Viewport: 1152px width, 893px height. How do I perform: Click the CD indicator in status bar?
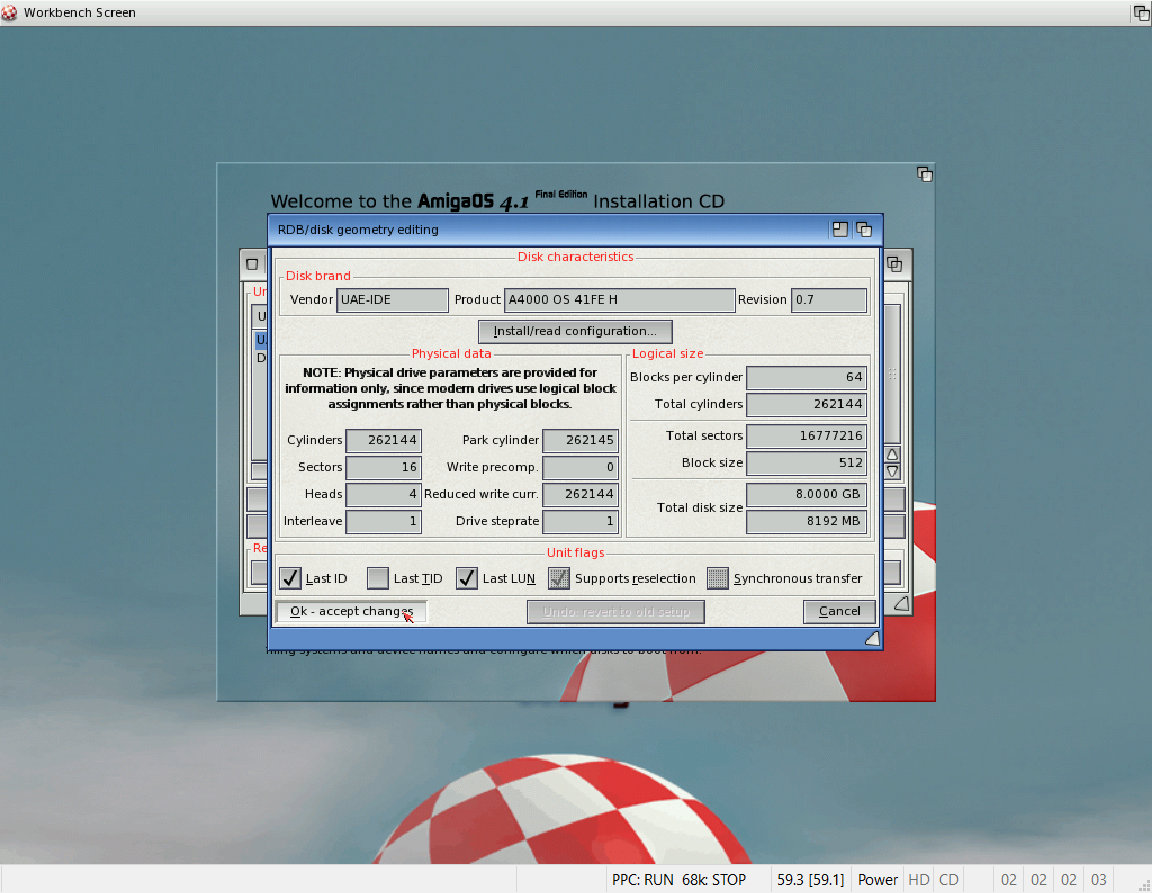948,880
